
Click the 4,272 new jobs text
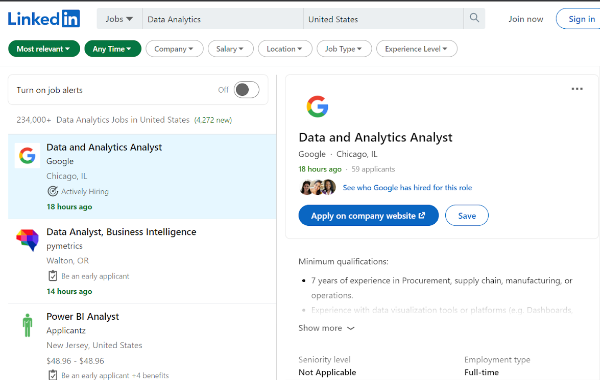click(213, 120)
